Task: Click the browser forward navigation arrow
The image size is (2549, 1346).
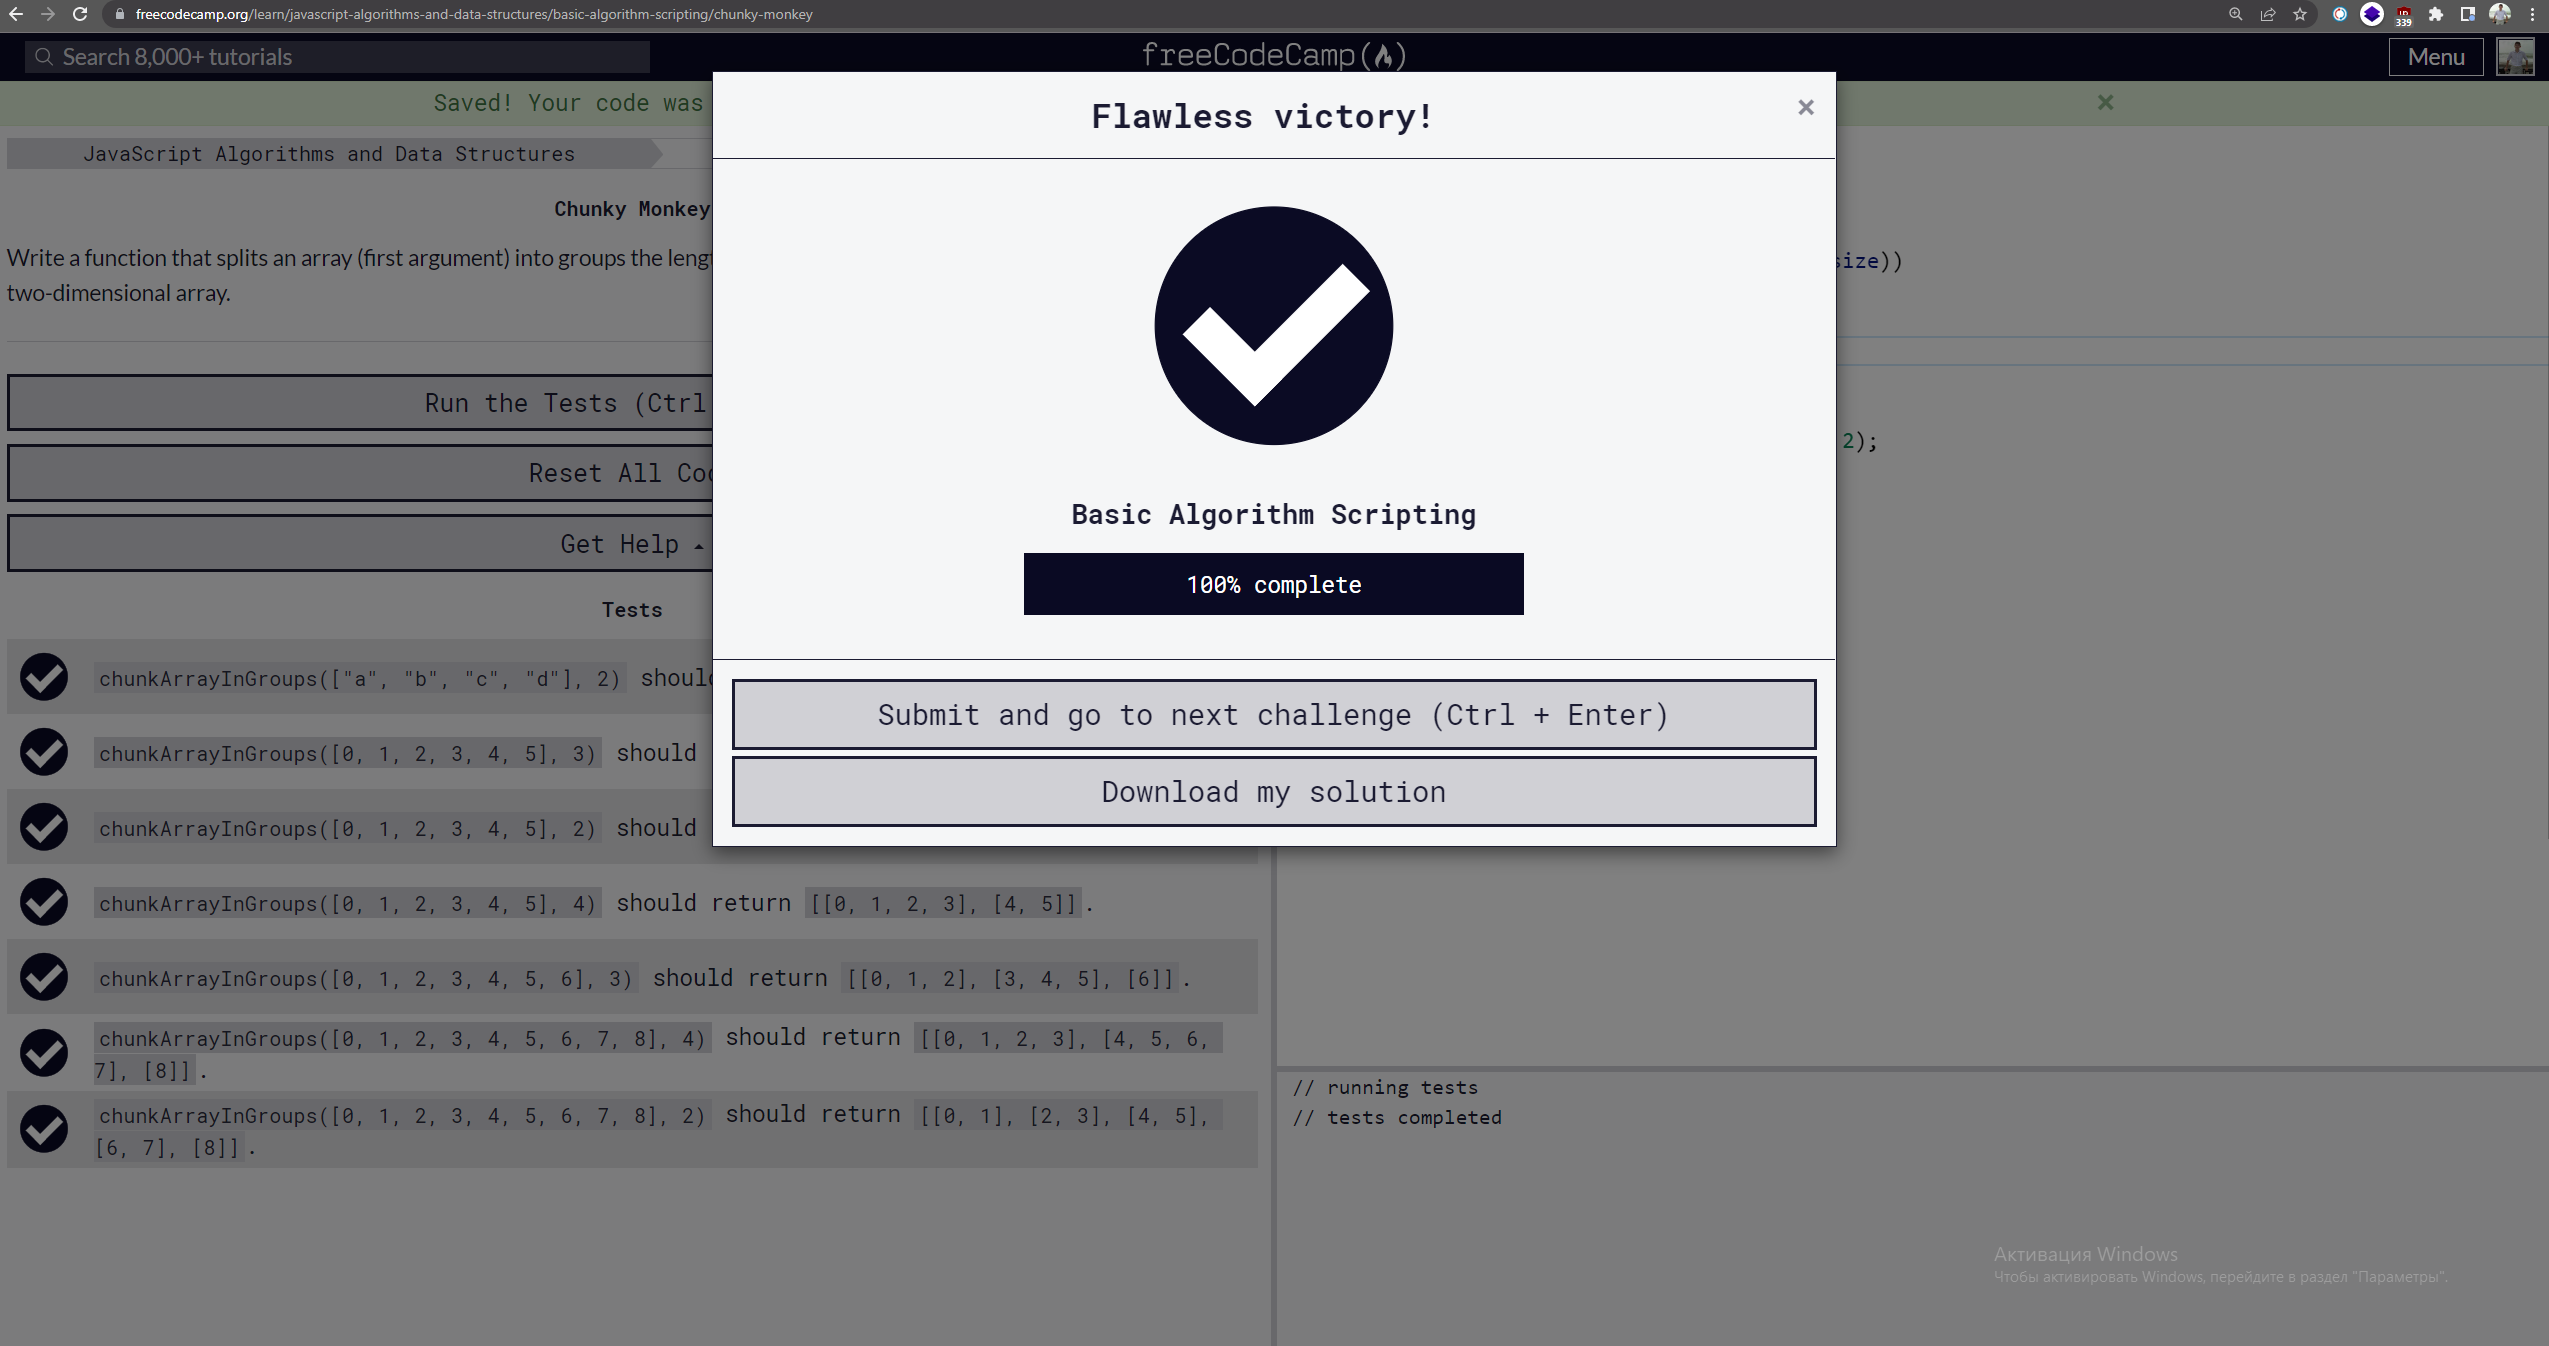Action: [47, 15]
